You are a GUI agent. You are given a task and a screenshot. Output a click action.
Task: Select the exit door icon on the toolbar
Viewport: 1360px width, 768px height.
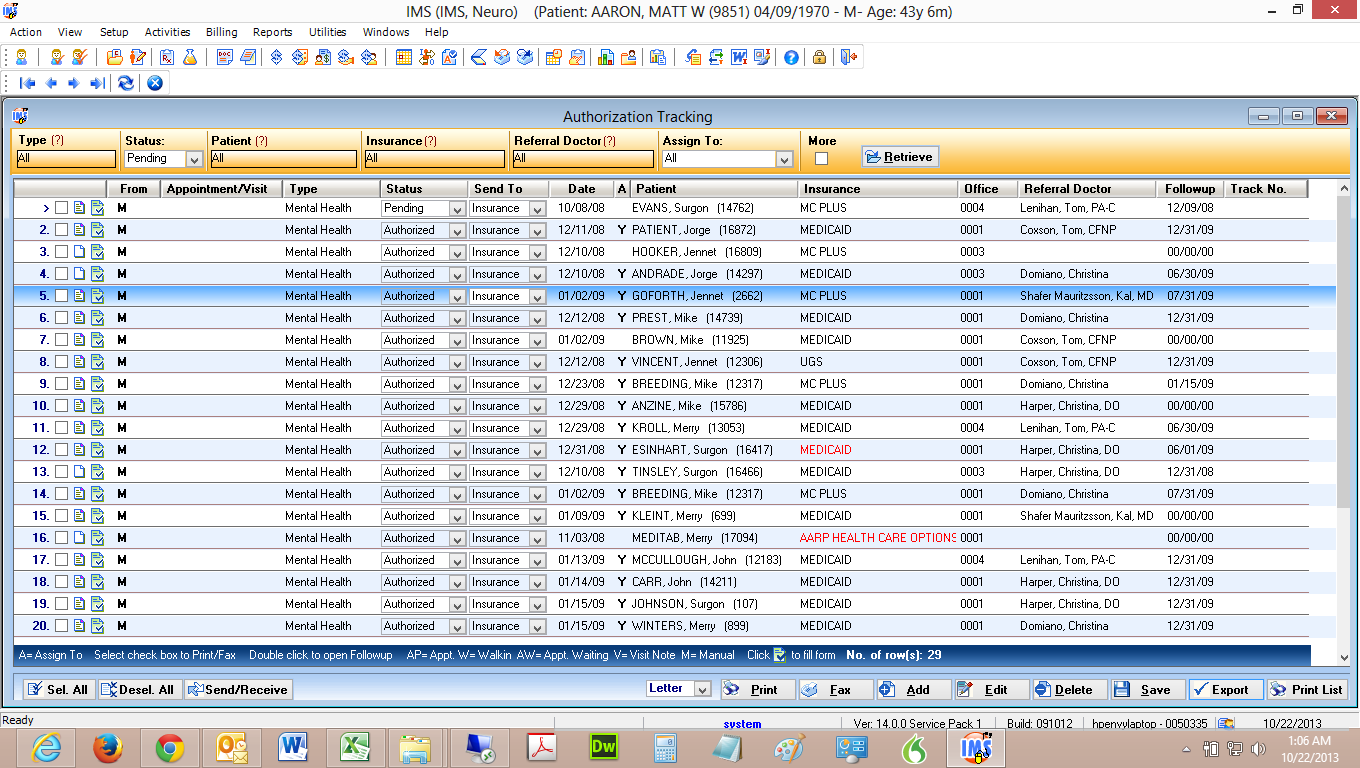pos(848,57)
